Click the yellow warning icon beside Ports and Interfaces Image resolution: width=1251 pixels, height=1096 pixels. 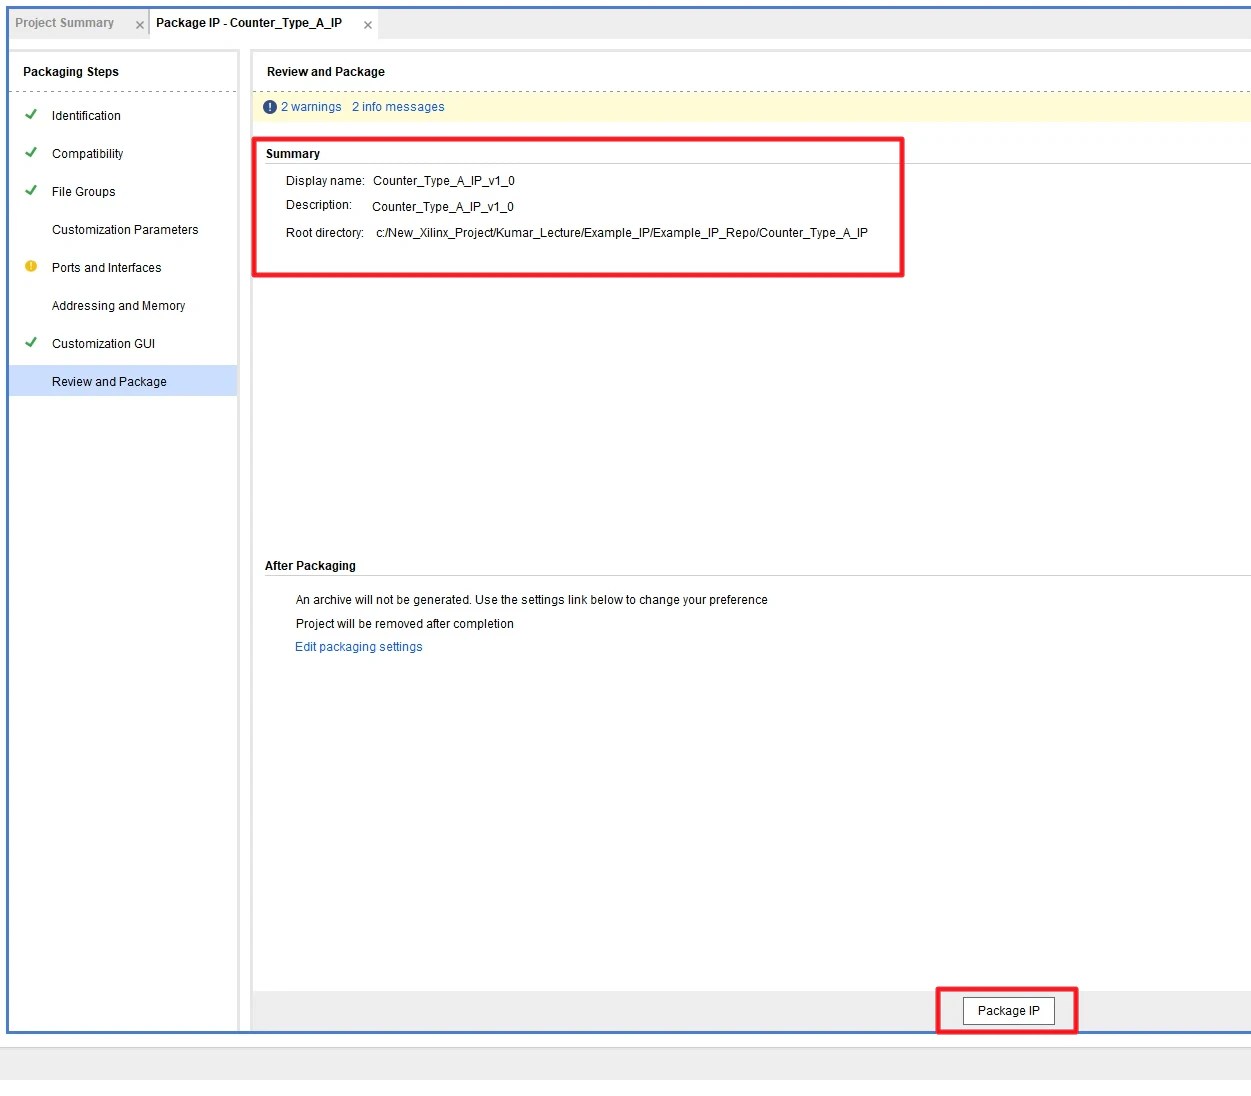coord(31,266)
